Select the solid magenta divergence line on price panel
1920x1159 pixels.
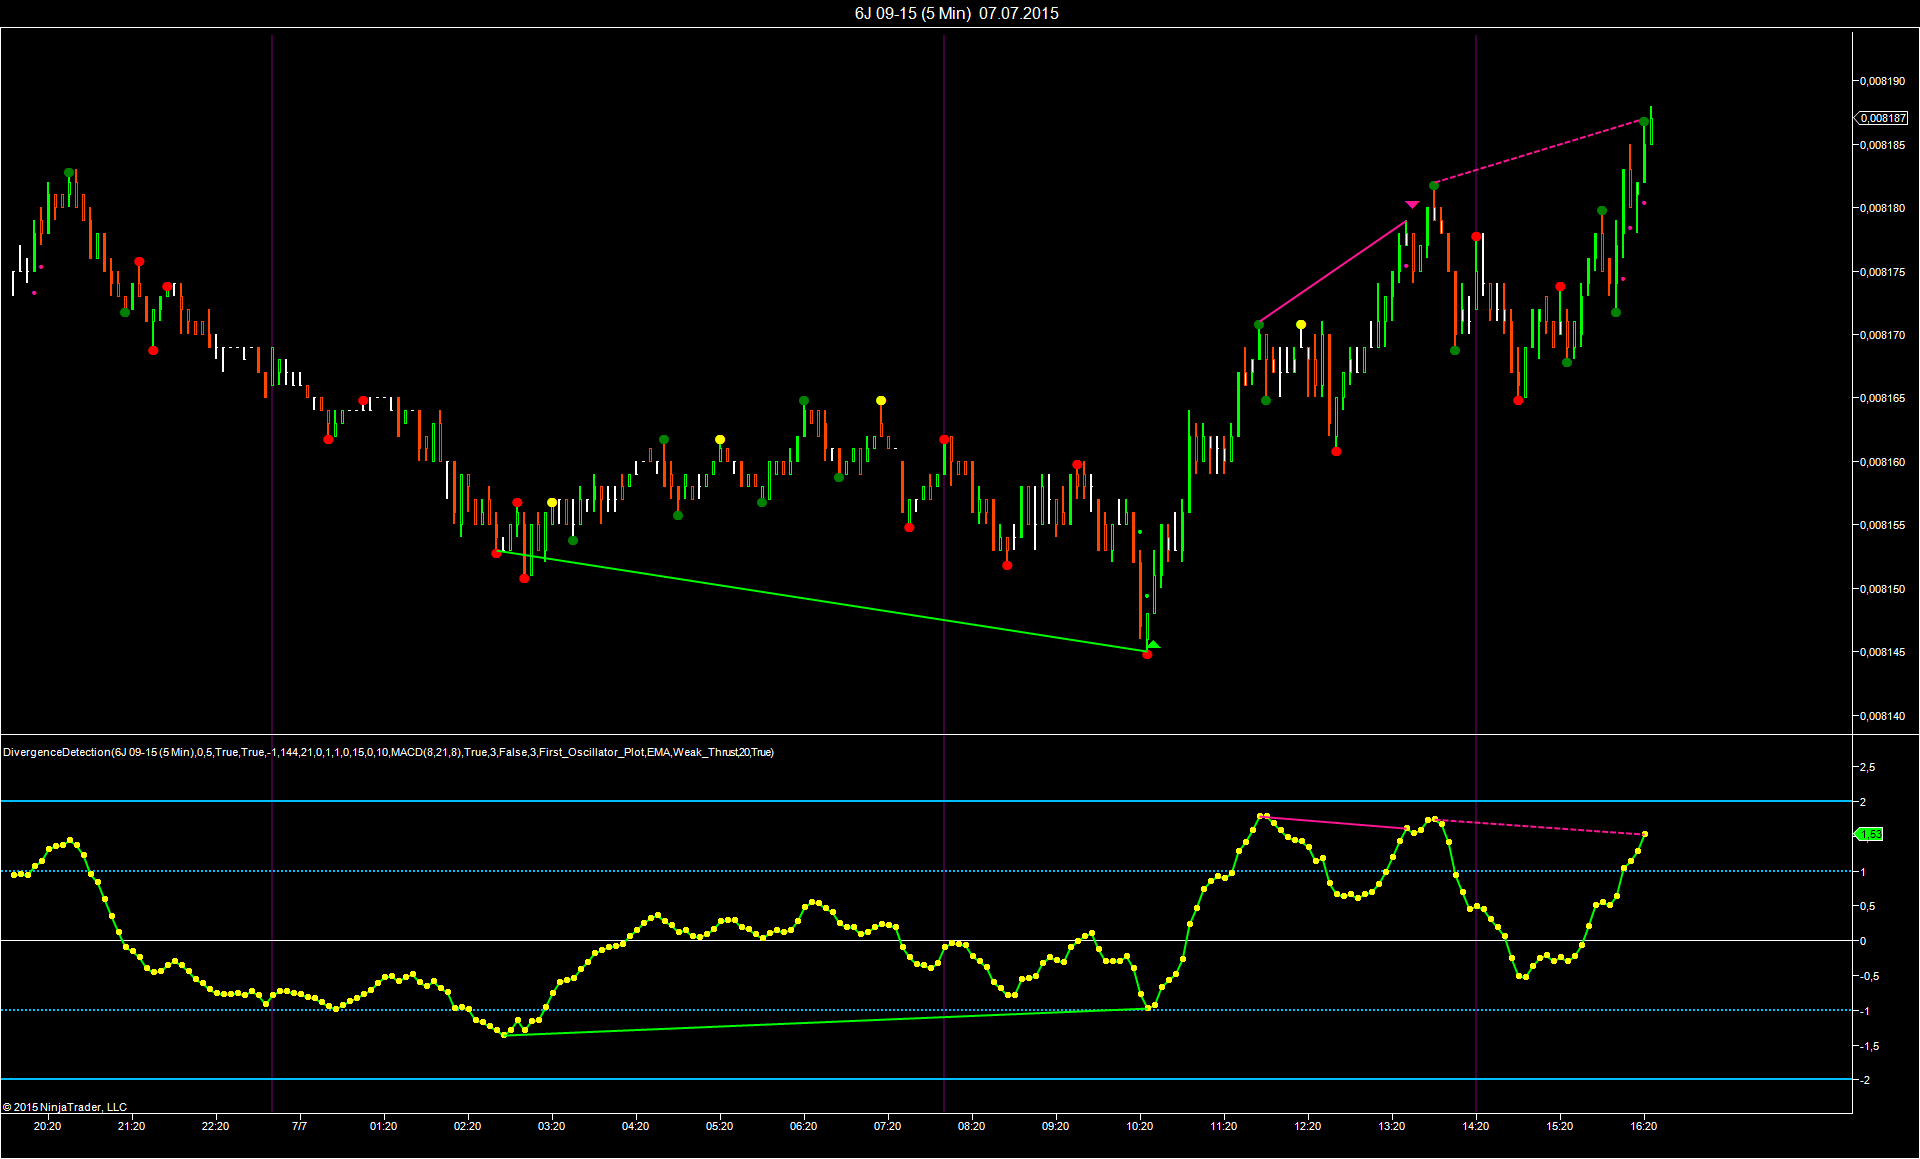pyautogui.click(x=1333, y=271)
